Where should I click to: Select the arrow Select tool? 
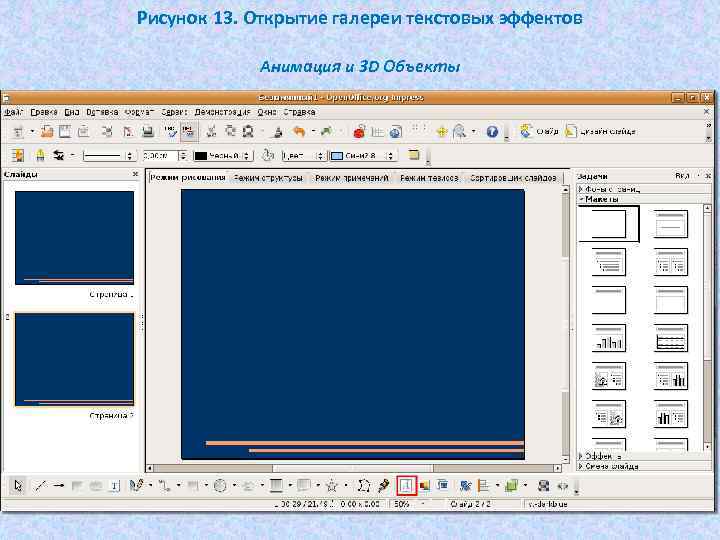(18, 485)
